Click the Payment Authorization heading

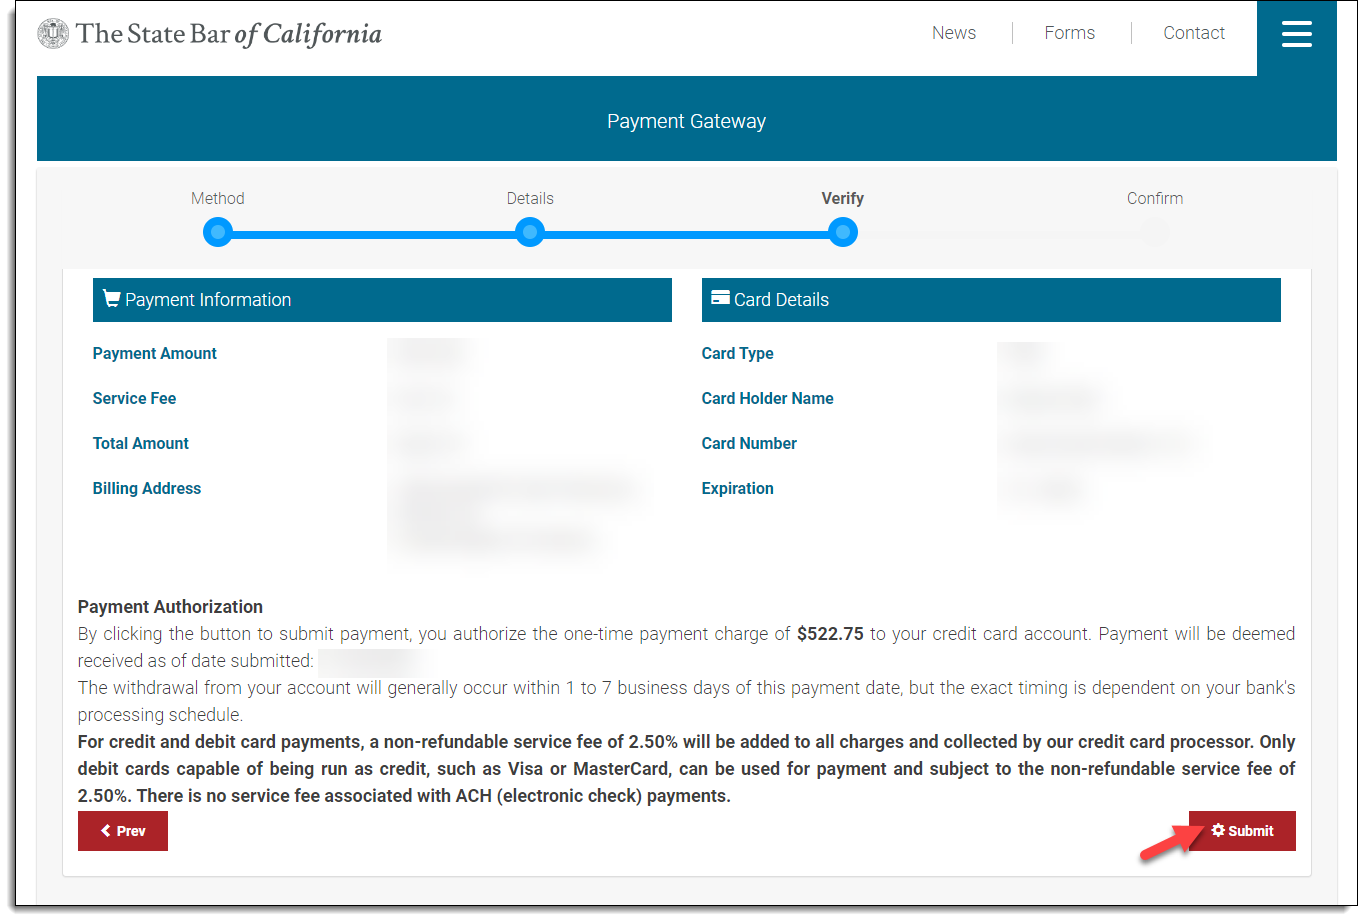[x=170, y=607]
